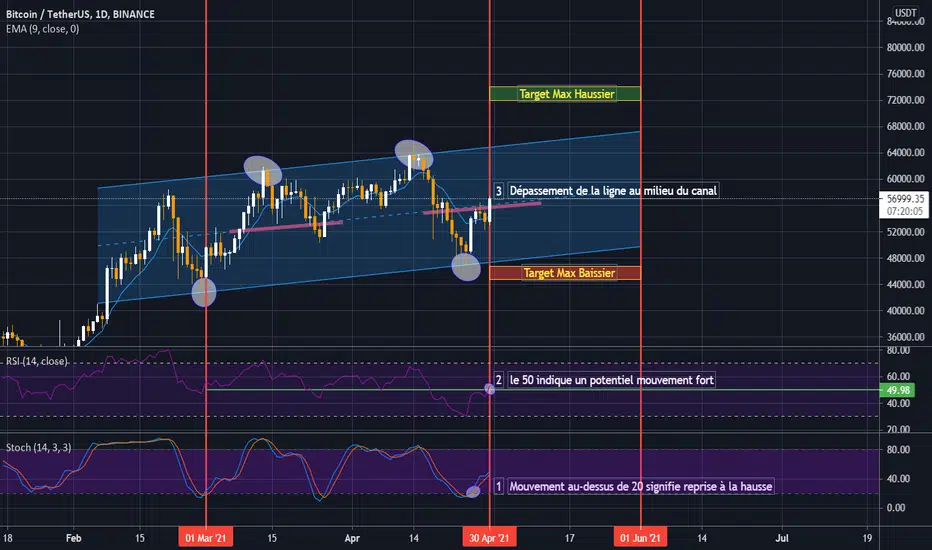Click the 44000.00 price axis level
Viewport: 932px width, 550px height.
click(x=906, y=284)
